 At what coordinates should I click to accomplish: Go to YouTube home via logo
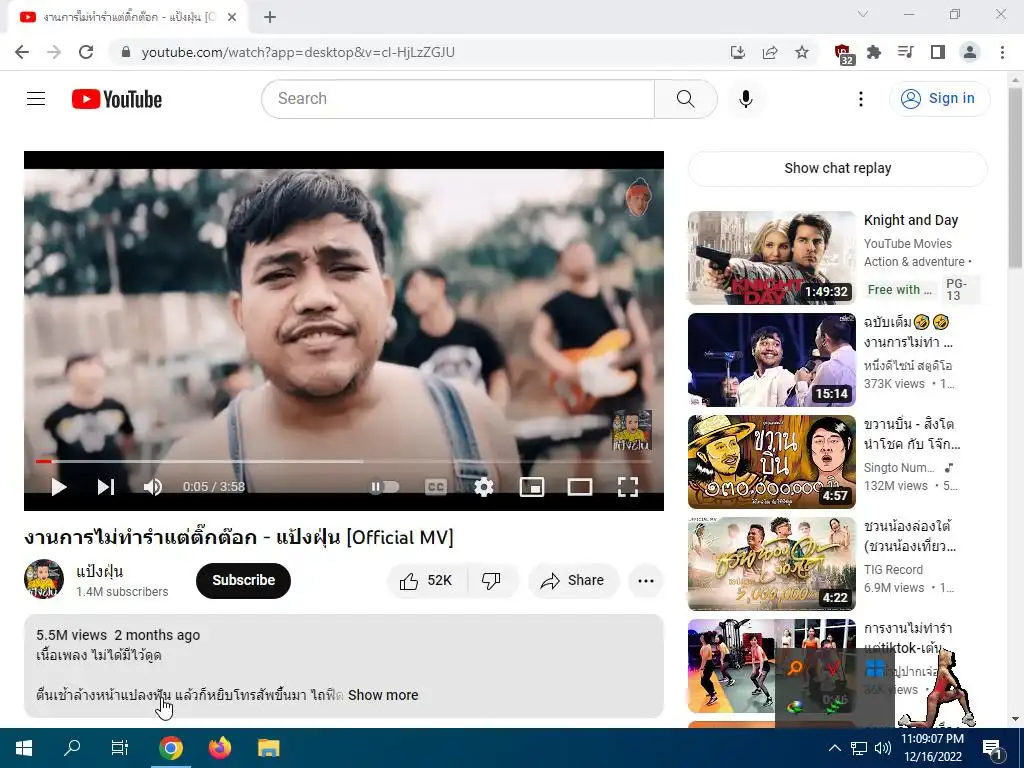(117, 99)
